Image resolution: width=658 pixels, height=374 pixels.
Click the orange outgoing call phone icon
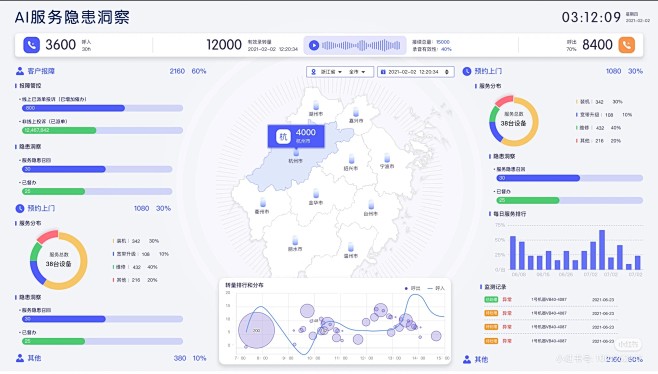pyautogui.click(x=627, y=45)
